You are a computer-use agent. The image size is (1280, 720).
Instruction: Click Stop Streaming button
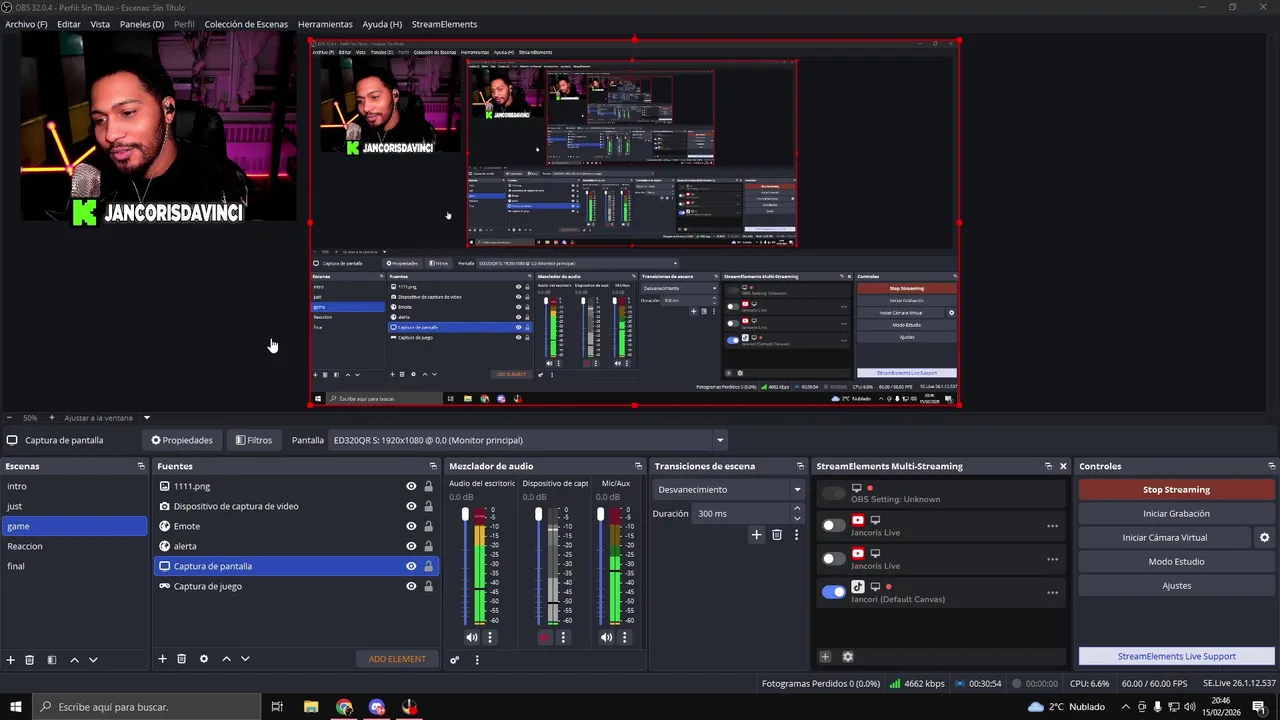click(1176, 490)
